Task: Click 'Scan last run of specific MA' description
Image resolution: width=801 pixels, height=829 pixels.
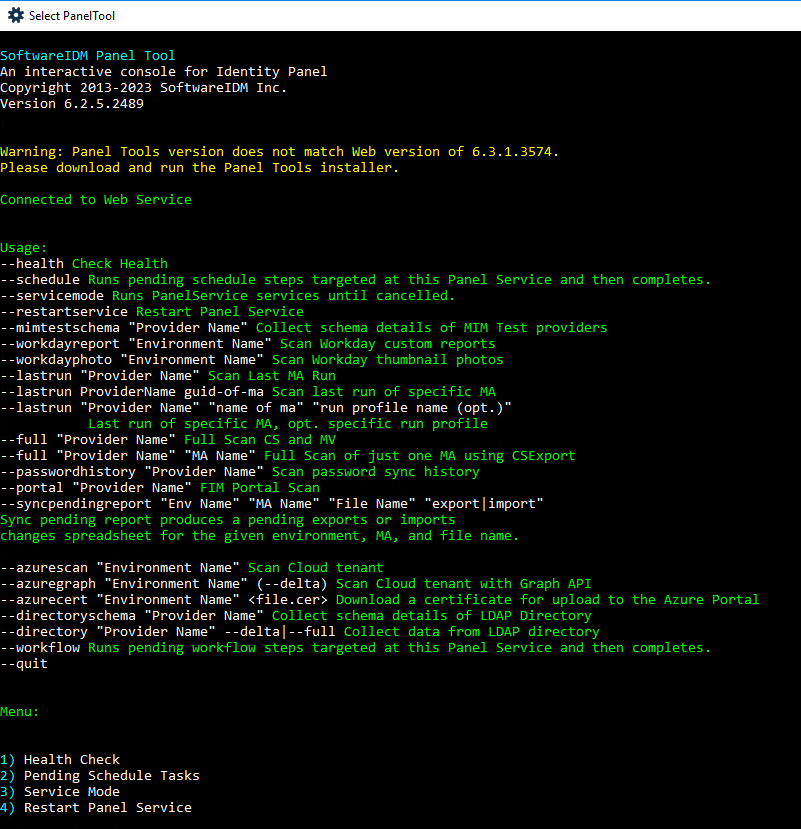Action: click(x=384, y=392)
